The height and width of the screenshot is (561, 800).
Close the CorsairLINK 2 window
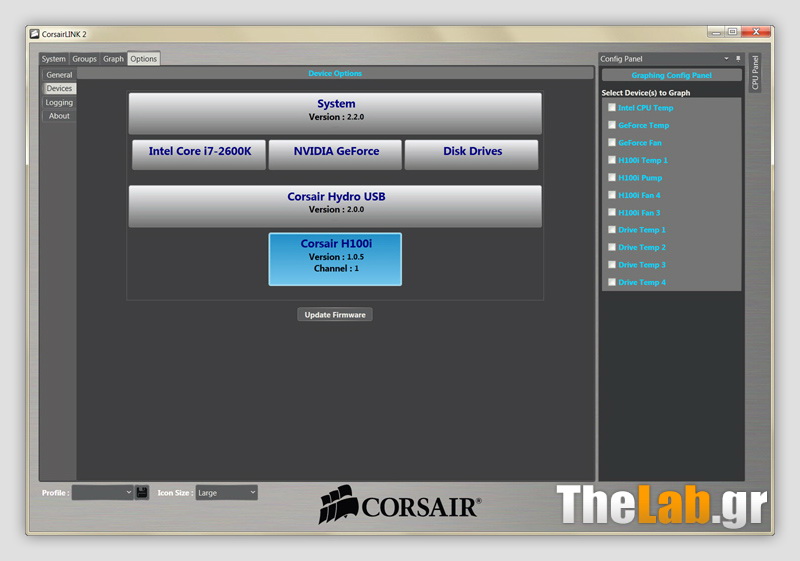(756, 32)
